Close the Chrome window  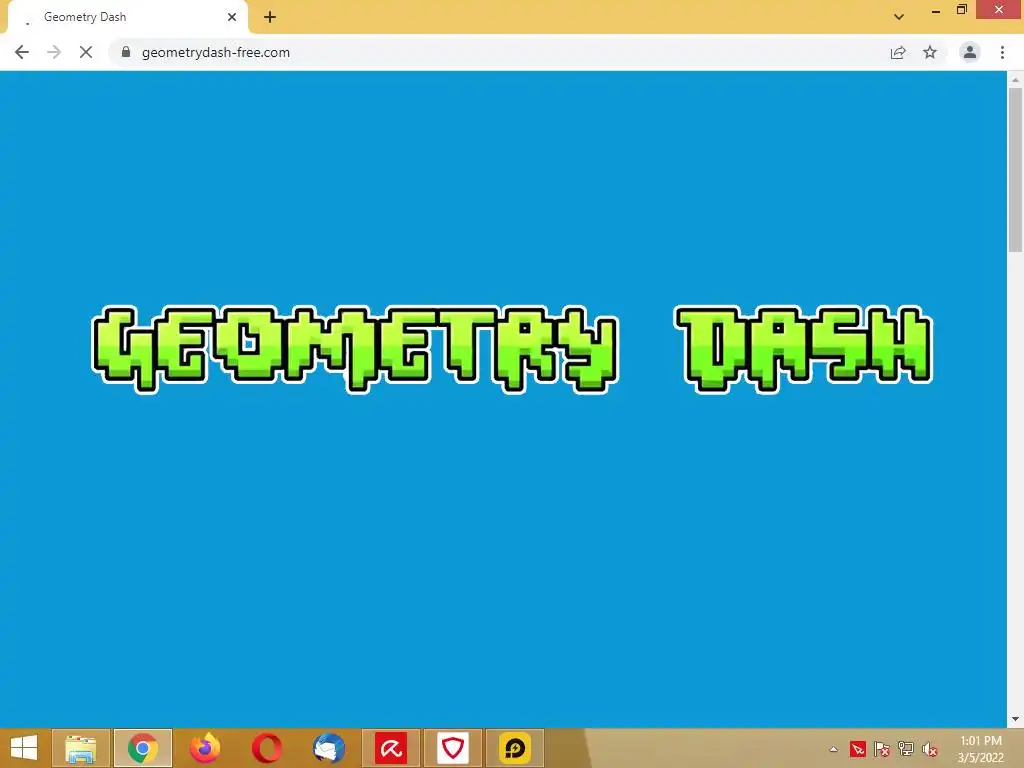[999, 10]
